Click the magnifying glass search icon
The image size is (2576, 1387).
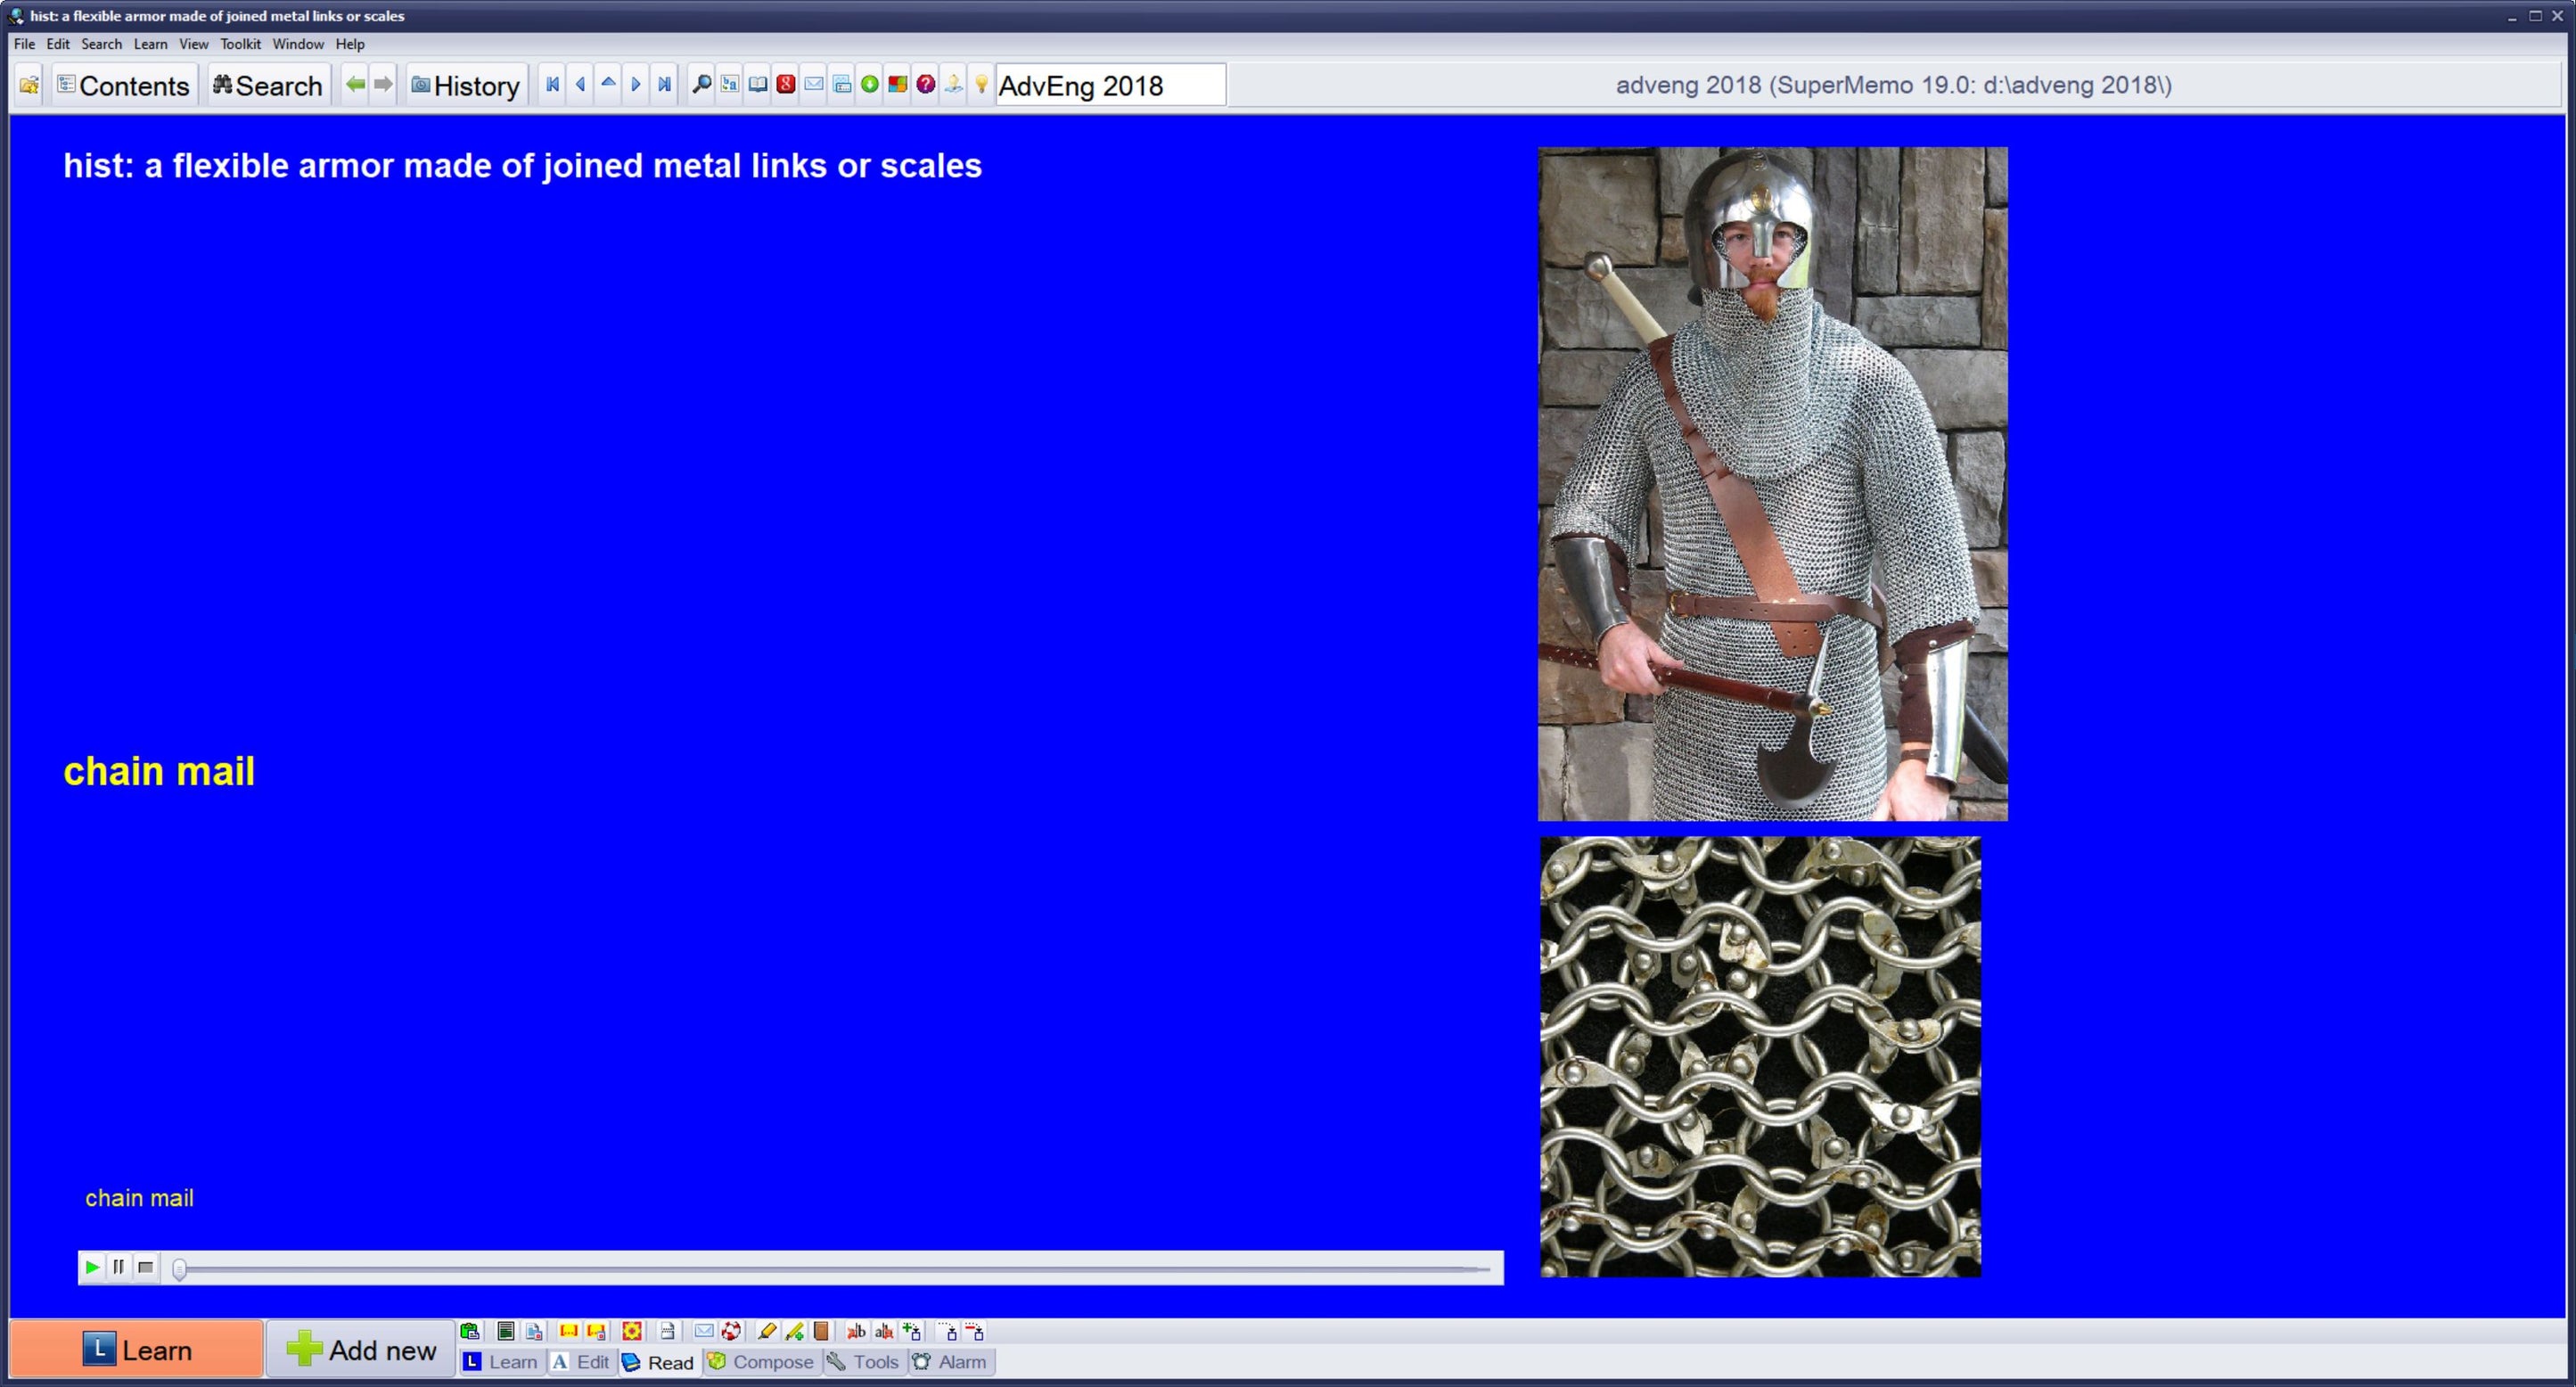pos(702,85)
